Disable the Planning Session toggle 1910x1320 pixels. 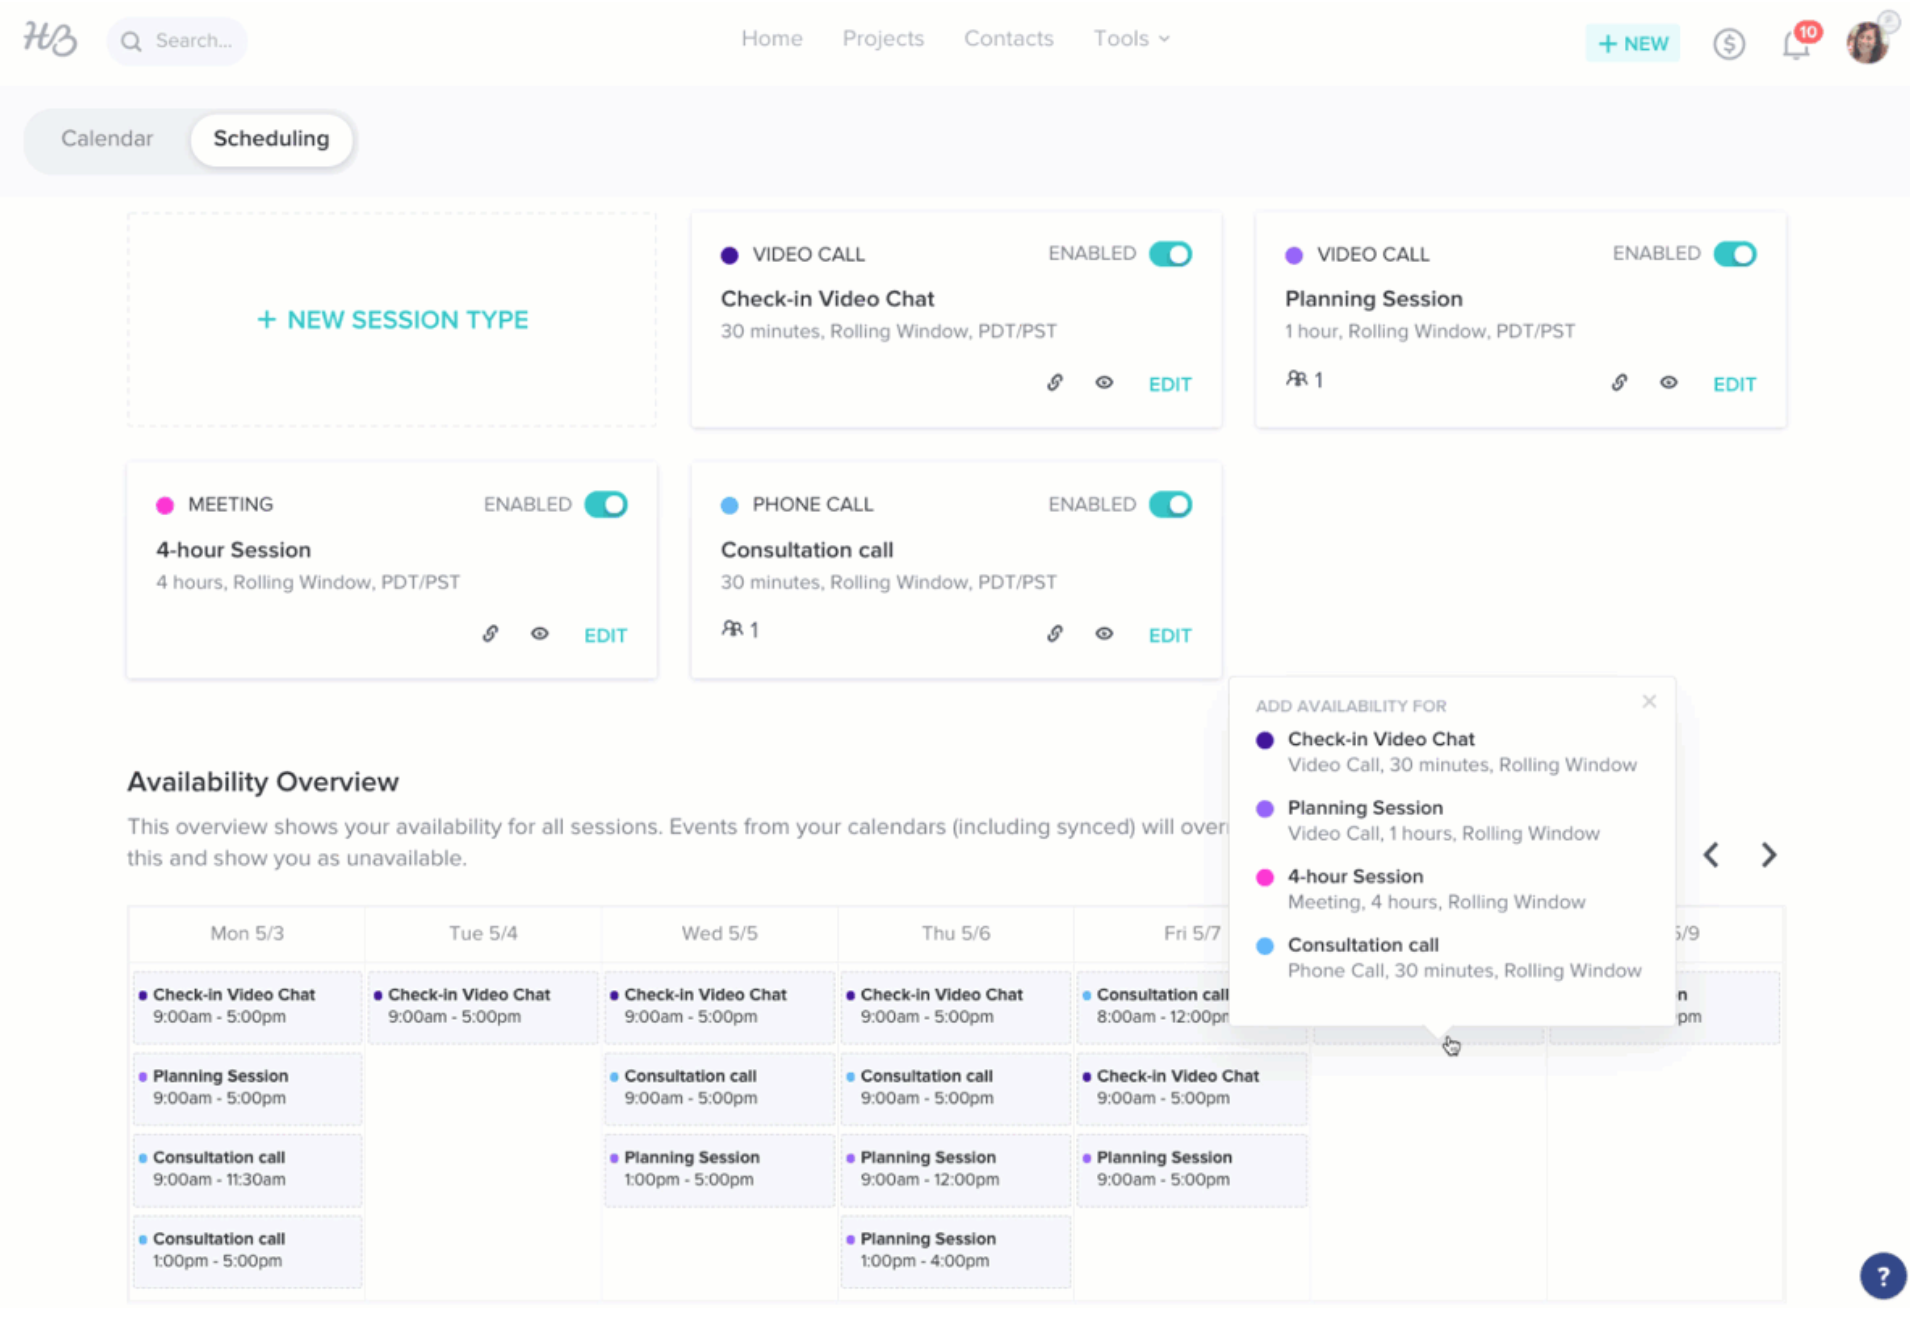coord(1734,254)
